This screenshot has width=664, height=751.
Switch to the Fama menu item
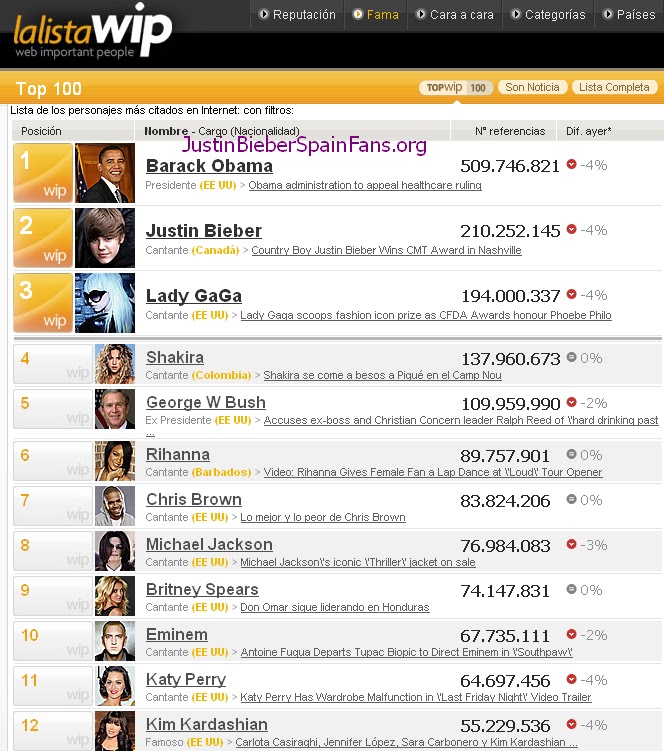coord(376,14)
